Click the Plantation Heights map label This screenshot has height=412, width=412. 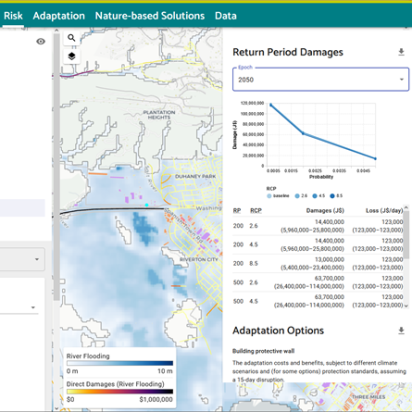coord(159,115)
